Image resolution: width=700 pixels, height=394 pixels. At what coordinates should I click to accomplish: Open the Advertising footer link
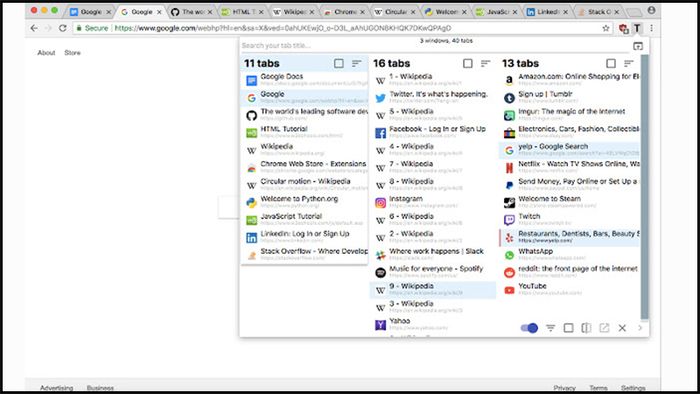tap(56, 388)
